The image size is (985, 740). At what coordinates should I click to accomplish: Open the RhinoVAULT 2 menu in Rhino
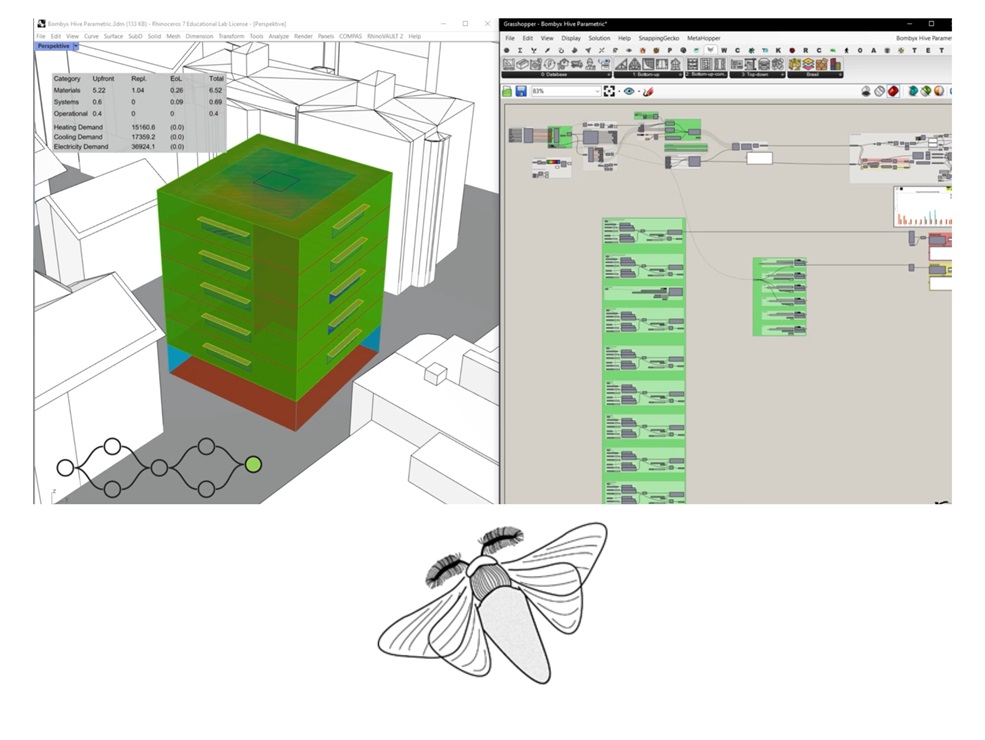point(384,36)
